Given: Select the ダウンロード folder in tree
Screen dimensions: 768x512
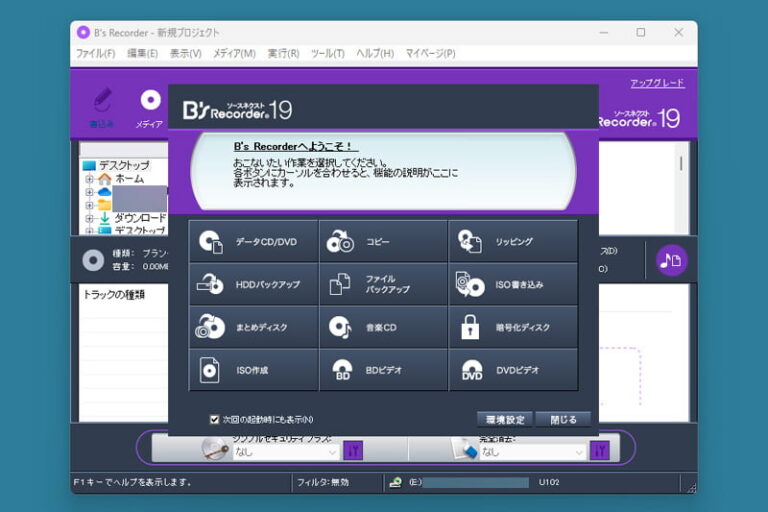Looking at the screenshot, I should click(x=140, y=218).
